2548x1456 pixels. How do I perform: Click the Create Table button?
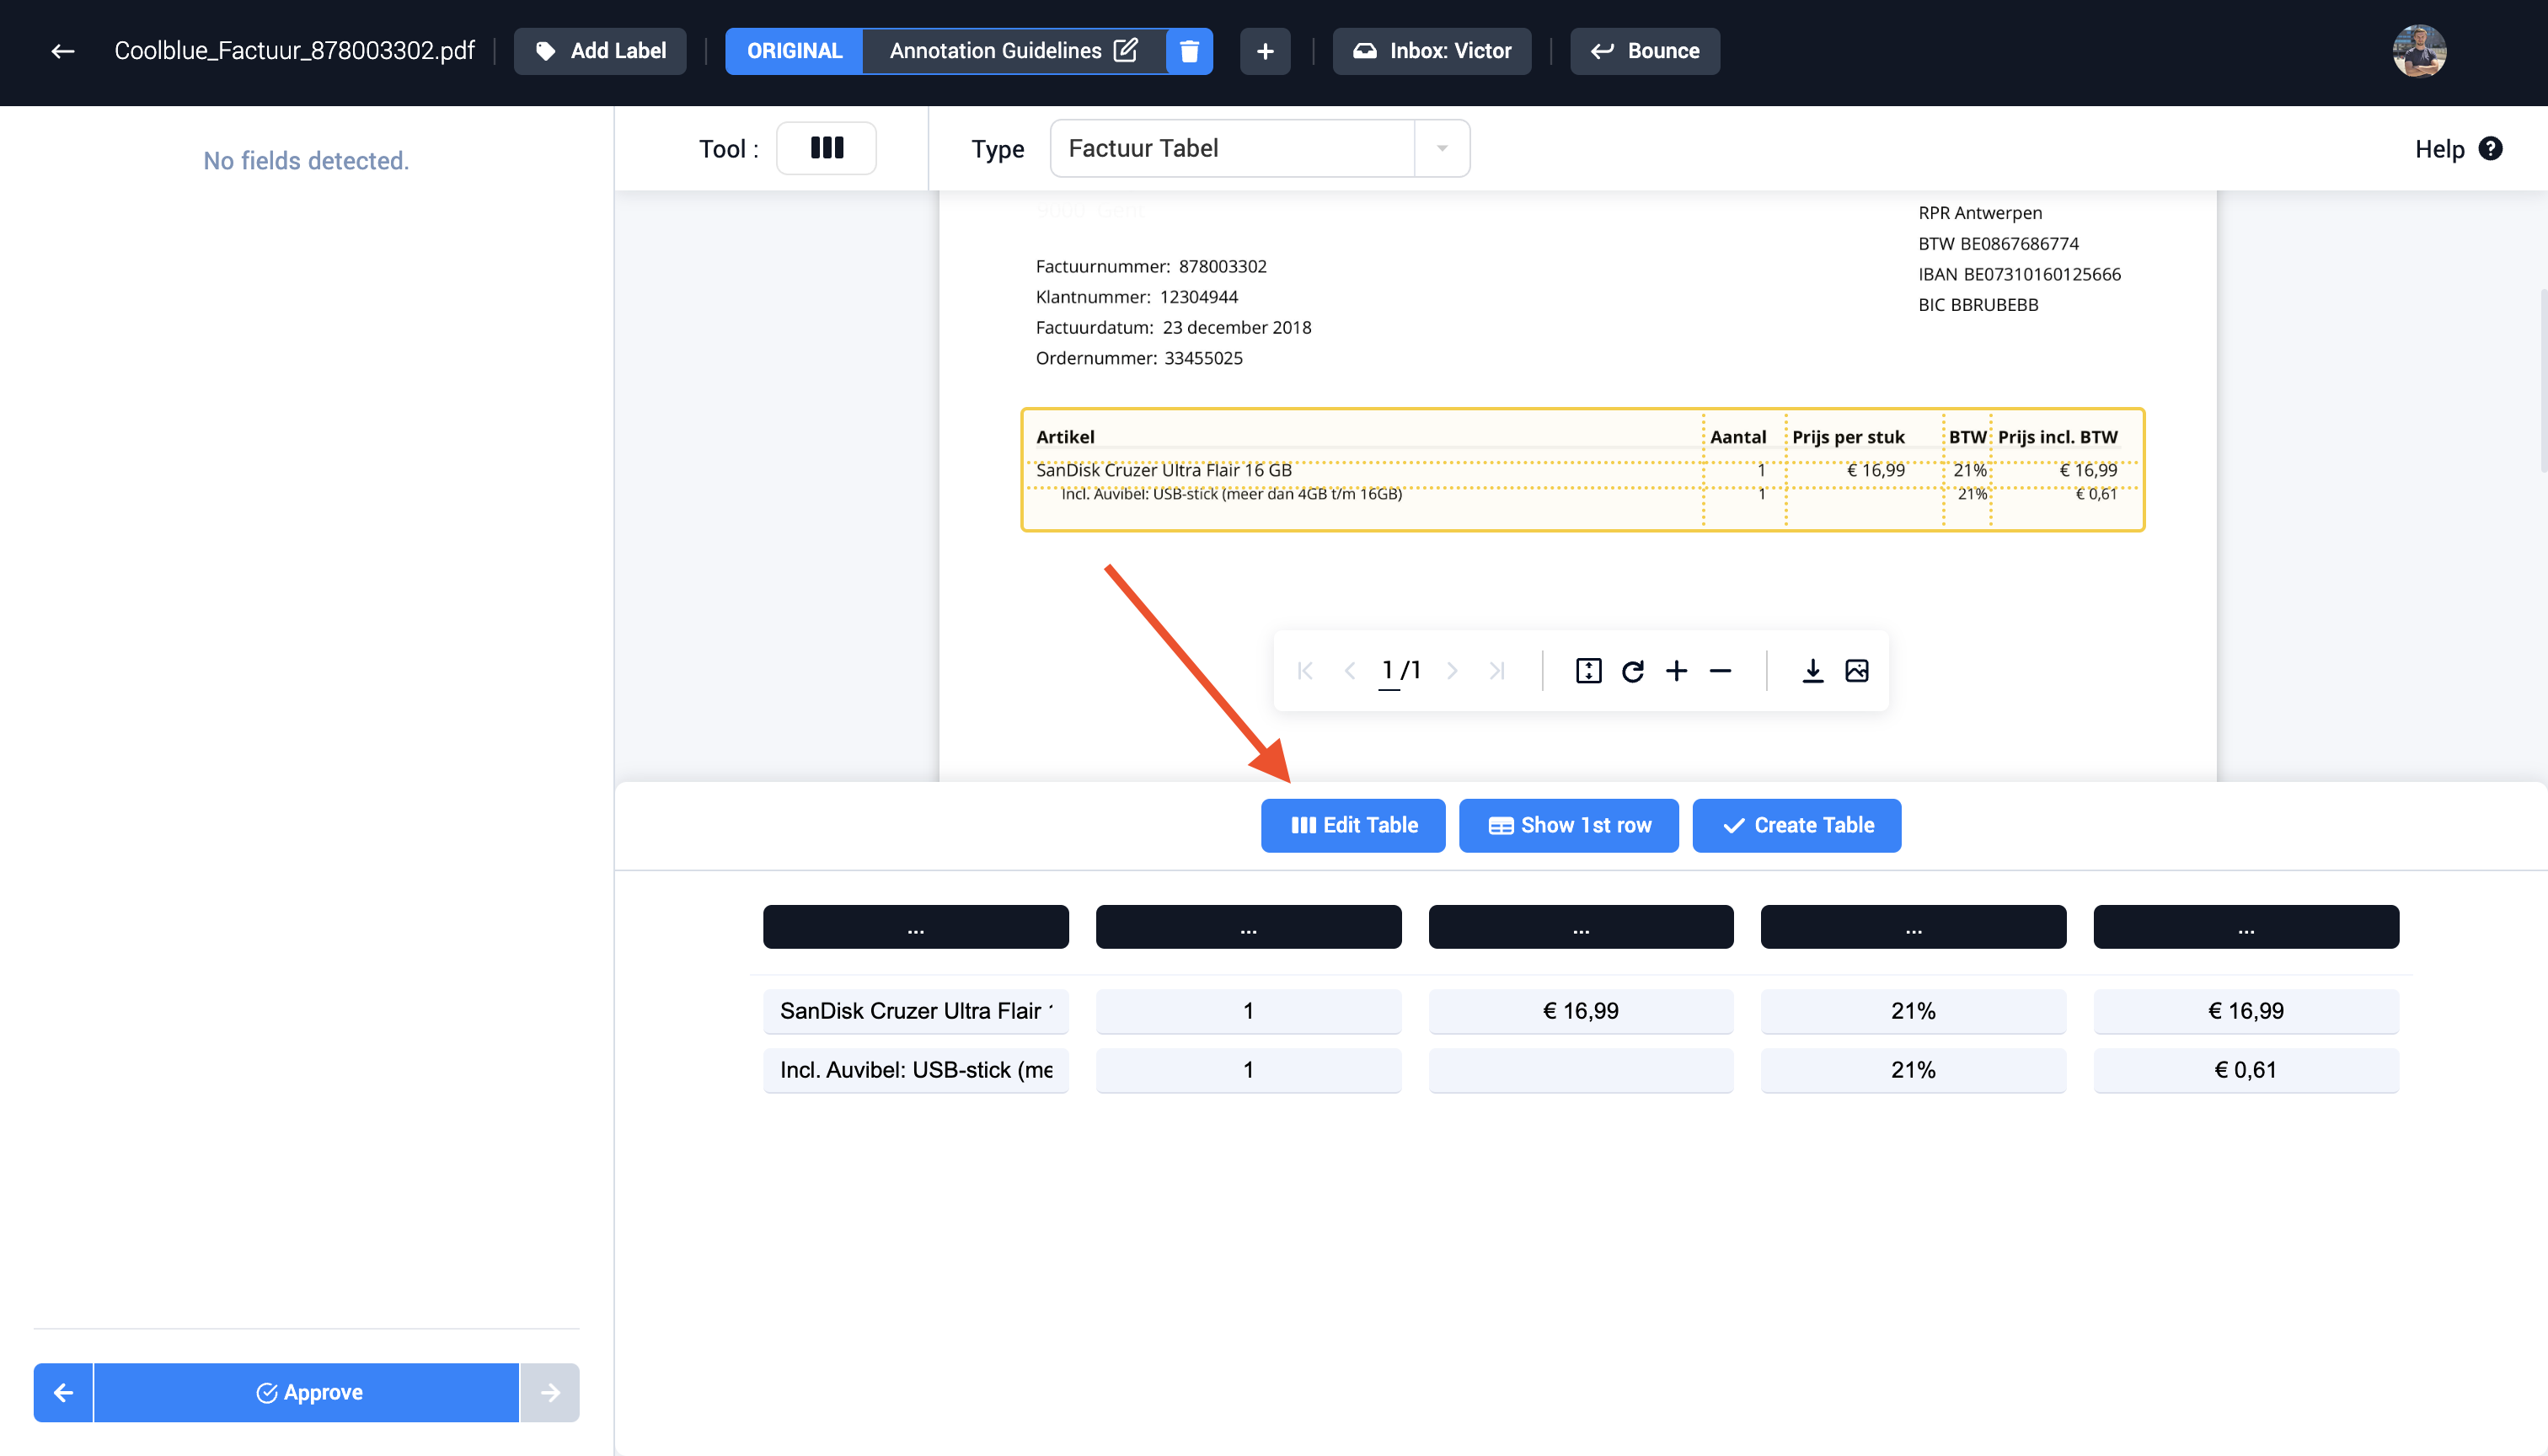1797,826
